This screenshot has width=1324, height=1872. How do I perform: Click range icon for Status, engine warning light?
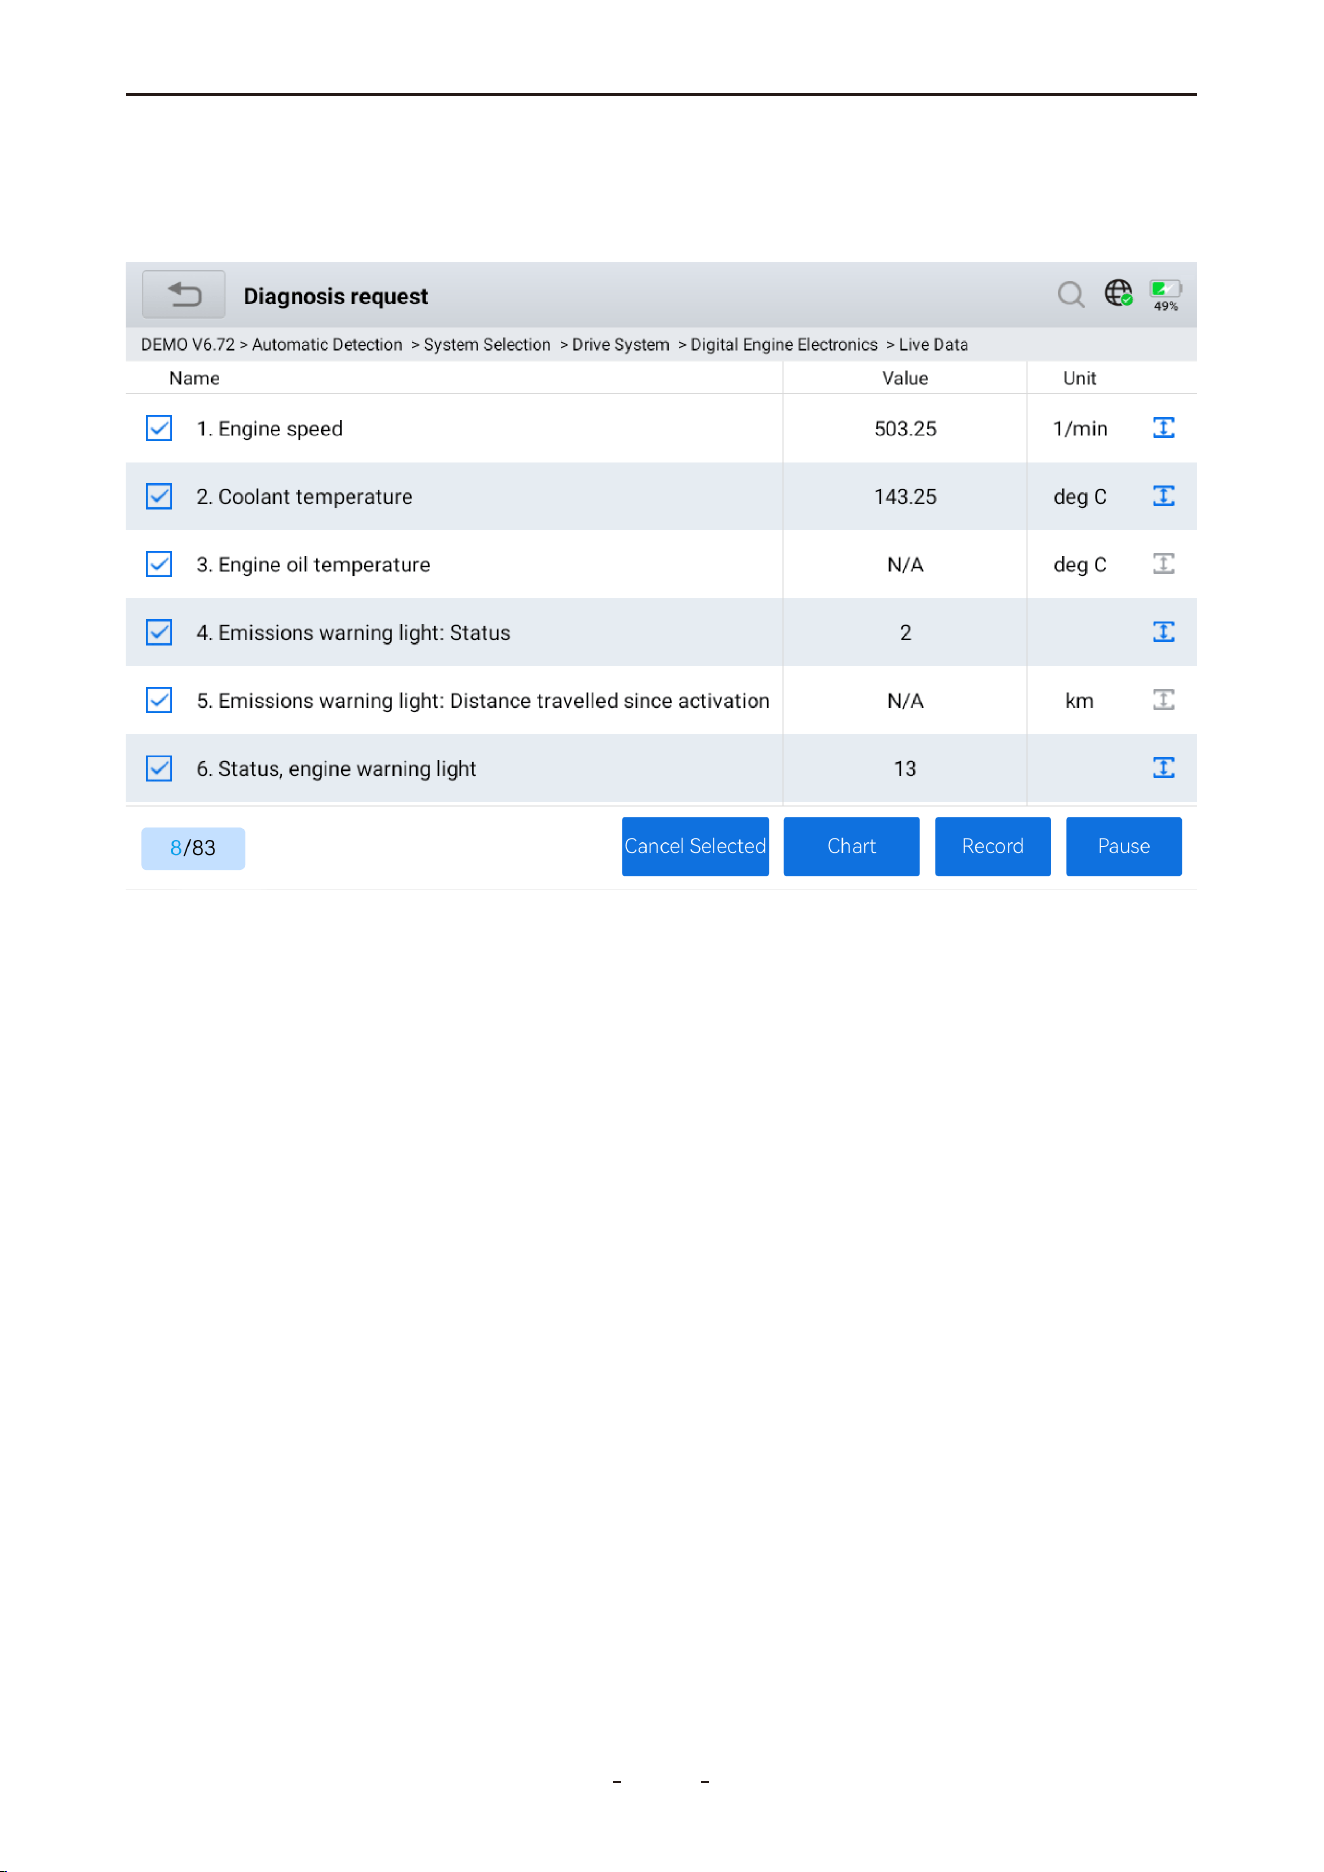pos(1164,768)
